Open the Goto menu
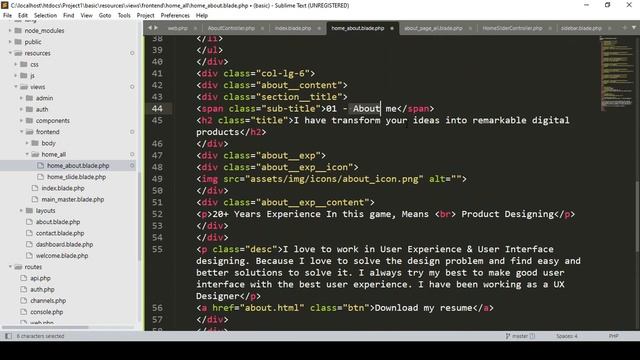Image resolution: width=640 pixels, height=360 pixels. (x=105, y=16)
